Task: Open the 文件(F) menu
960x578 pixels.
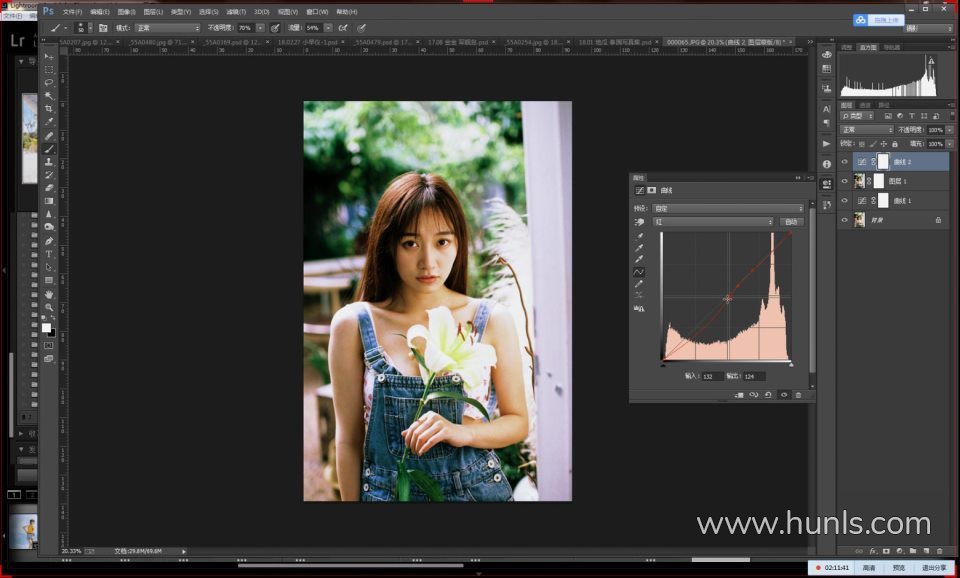Action: 72,12
